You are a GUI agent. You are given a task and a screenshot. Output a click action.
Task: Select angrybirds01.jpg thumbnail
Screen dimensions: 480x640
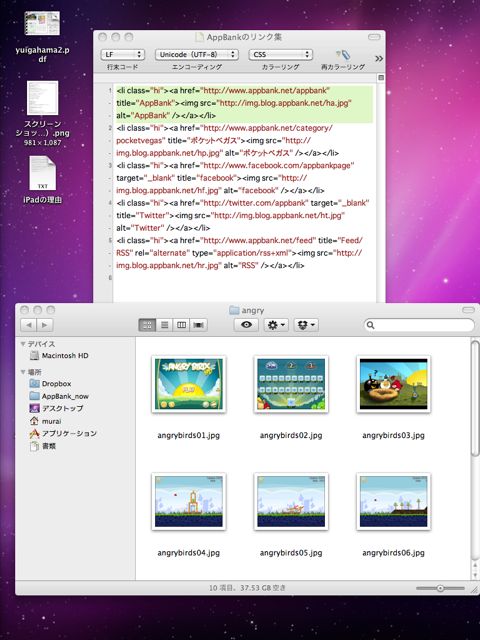[x=189, y=384]
